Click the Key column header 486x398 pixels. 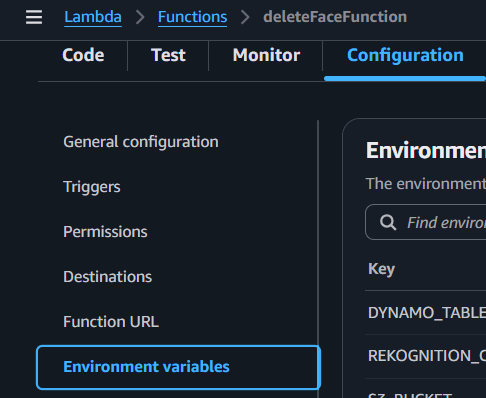coord(381,269)
